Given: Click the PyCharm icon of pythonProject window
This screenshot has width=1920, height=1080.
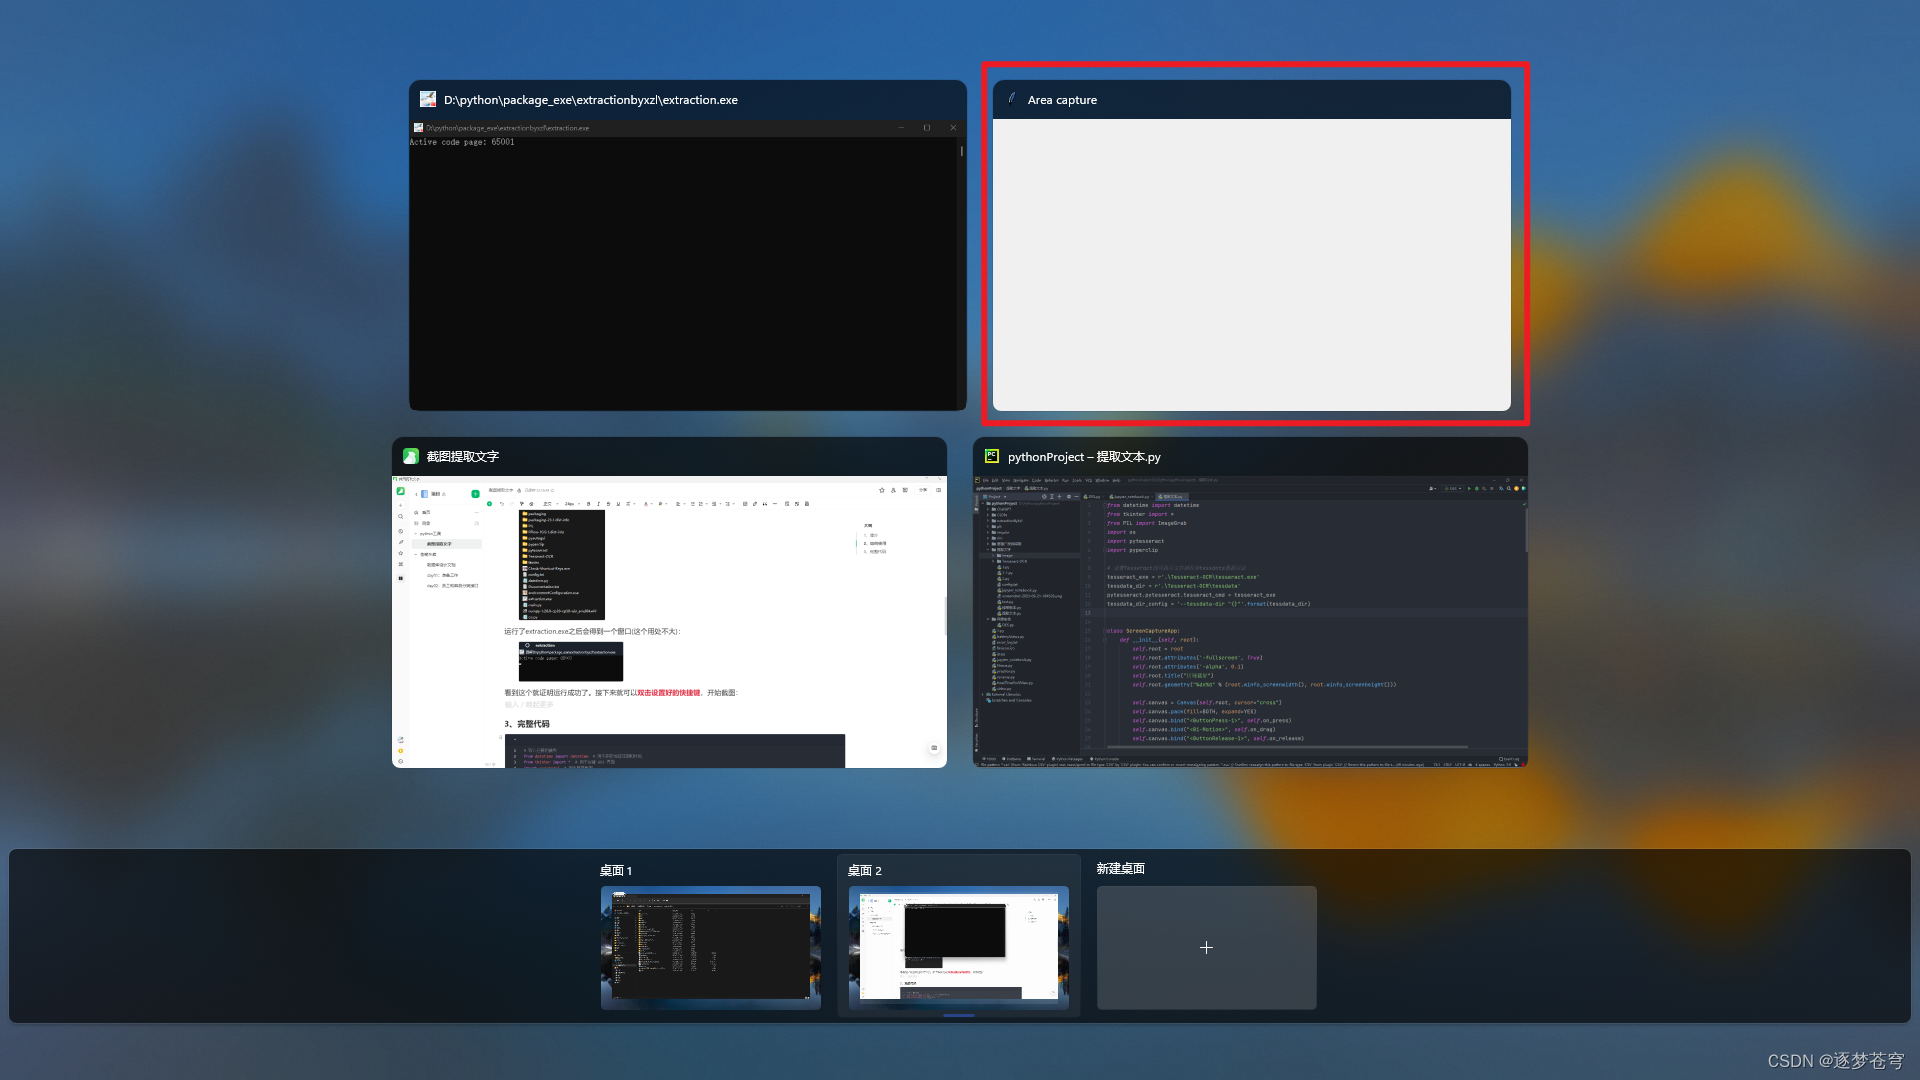Looking at the screenshot, I should click(x=991, y=456).
